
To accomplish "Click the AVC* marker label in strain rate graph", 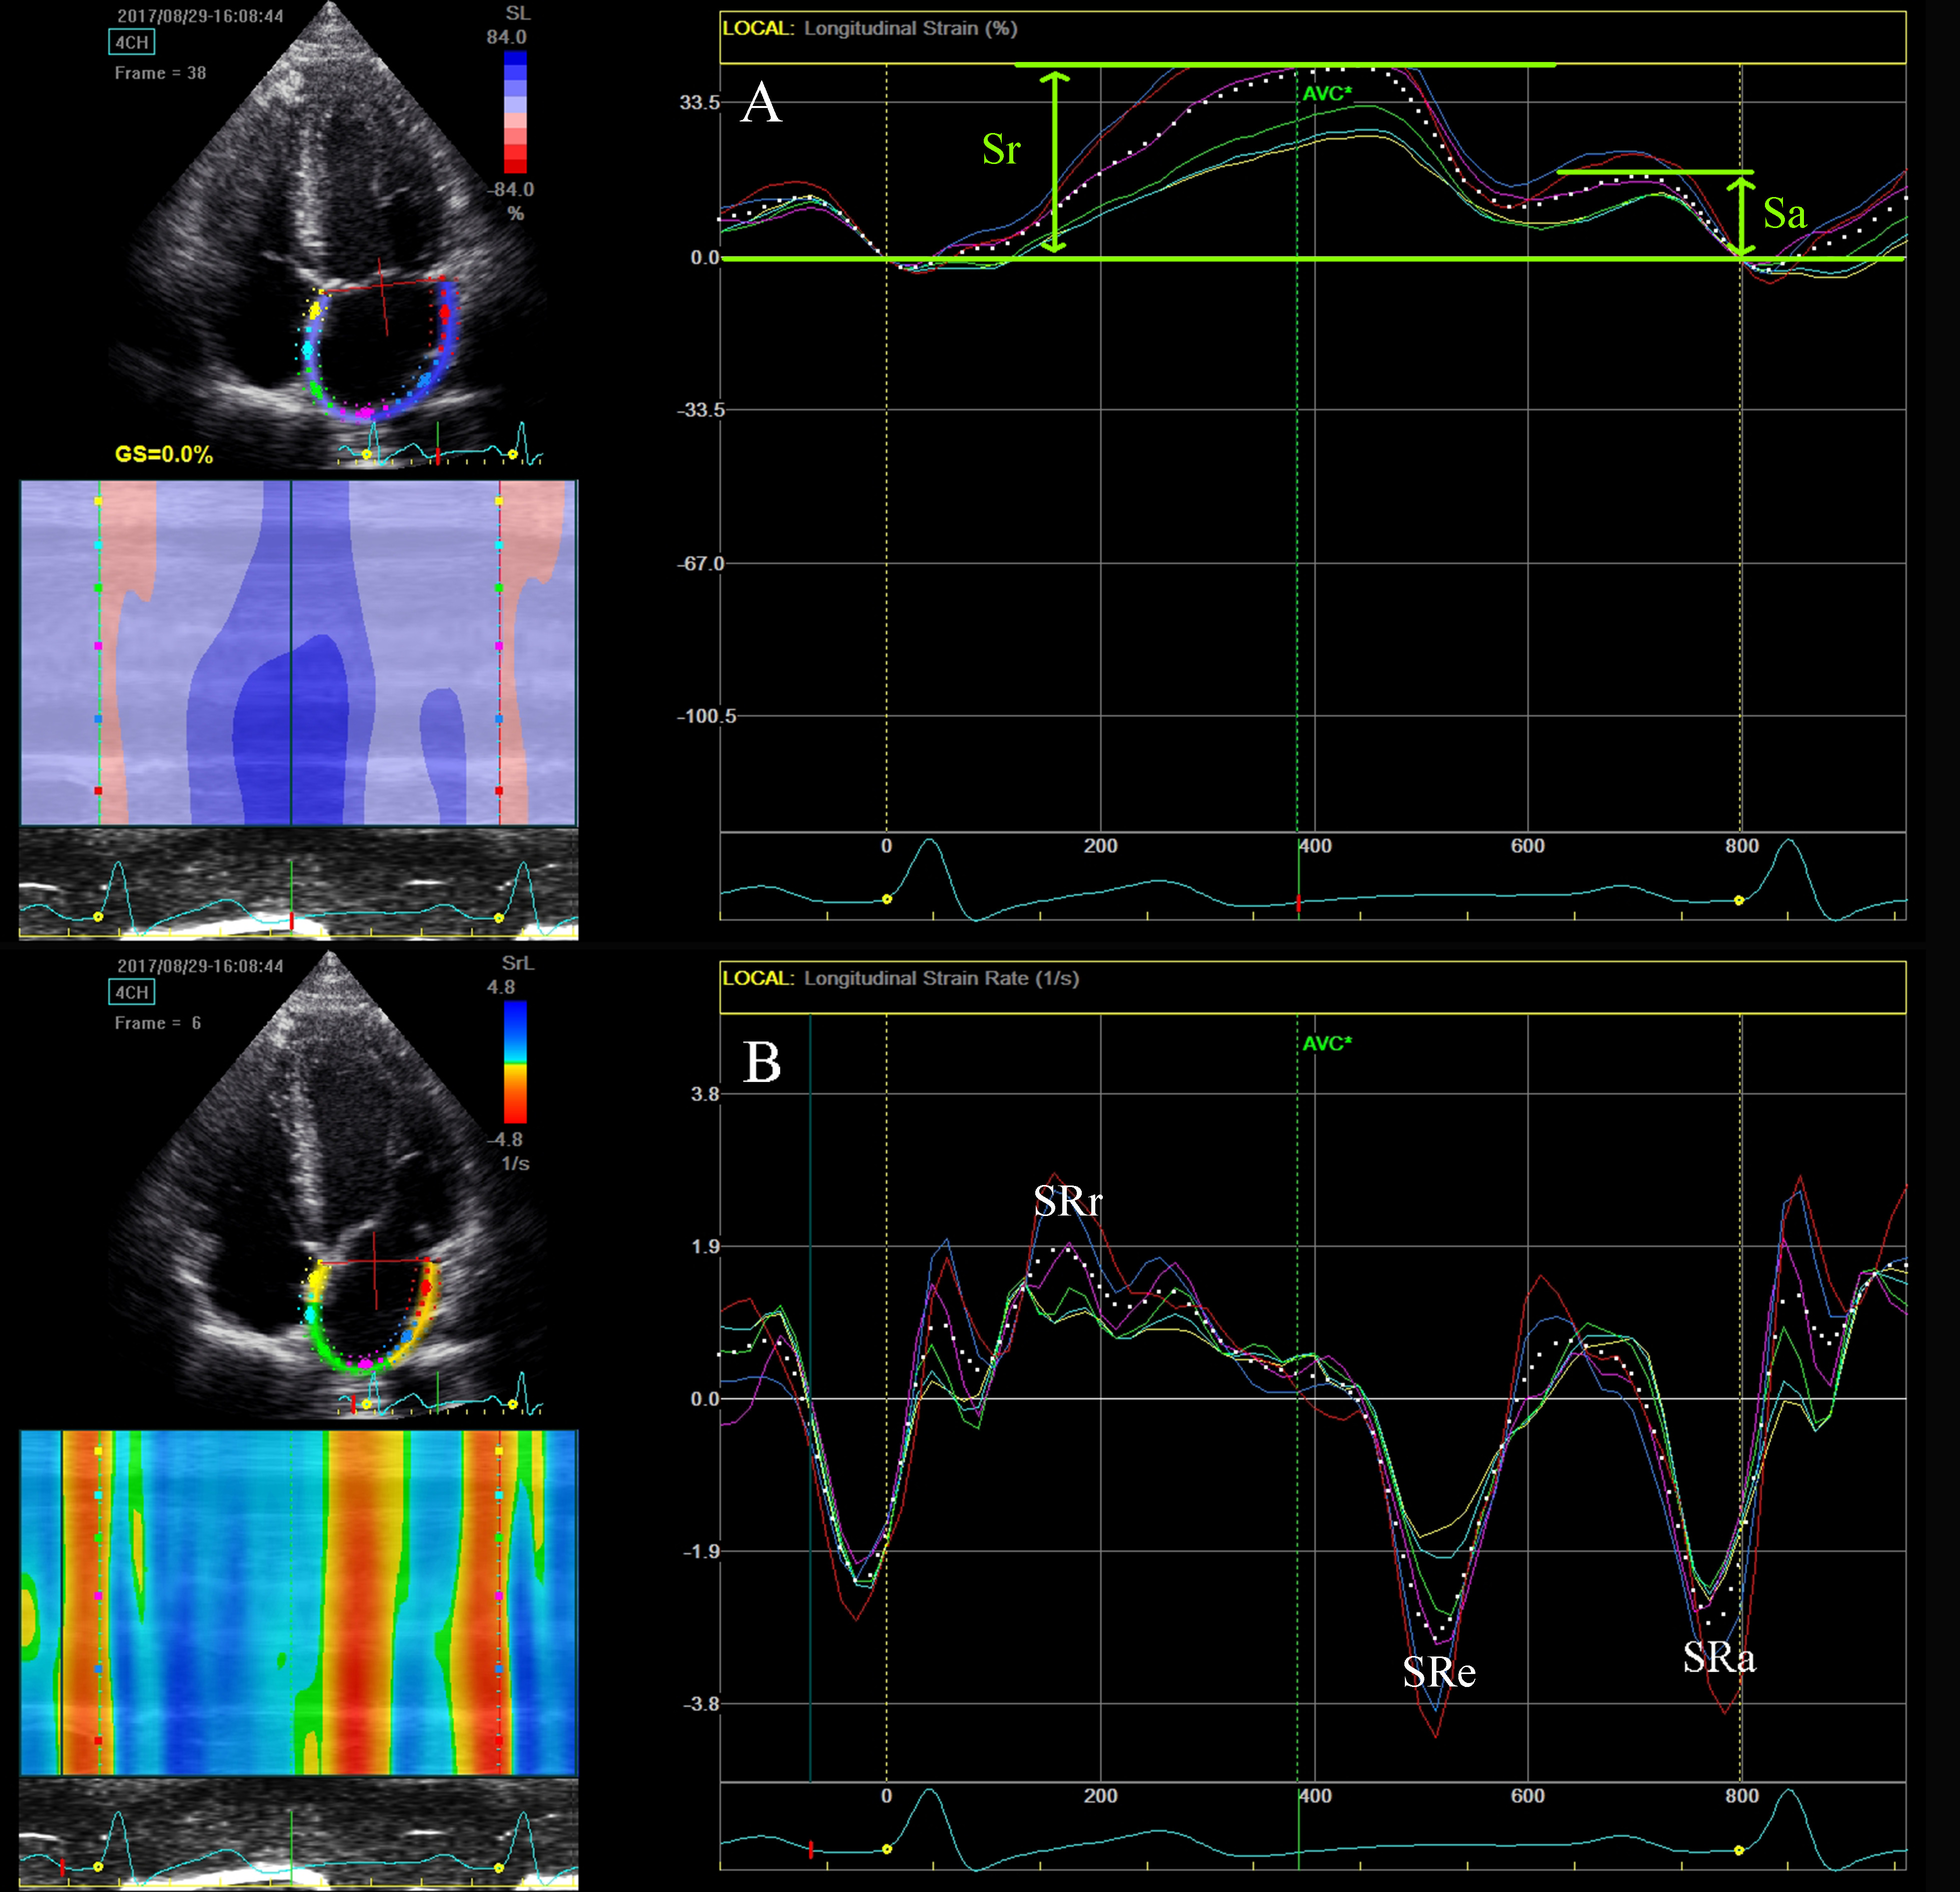I will click(1327, 1044).
